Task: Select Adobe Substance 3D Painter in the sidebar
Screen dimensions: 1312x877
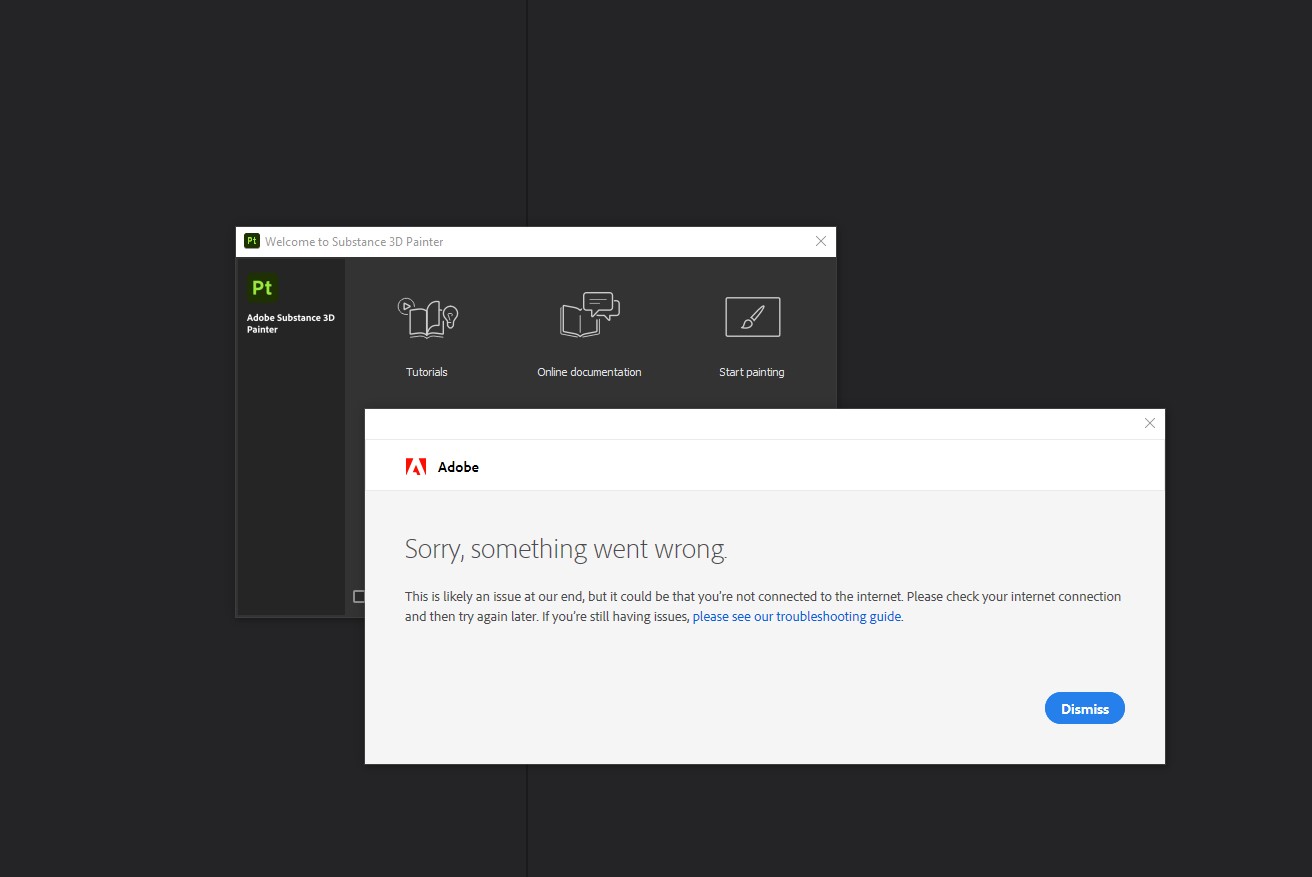Action: pyautogui.click(x=290, y=323)
